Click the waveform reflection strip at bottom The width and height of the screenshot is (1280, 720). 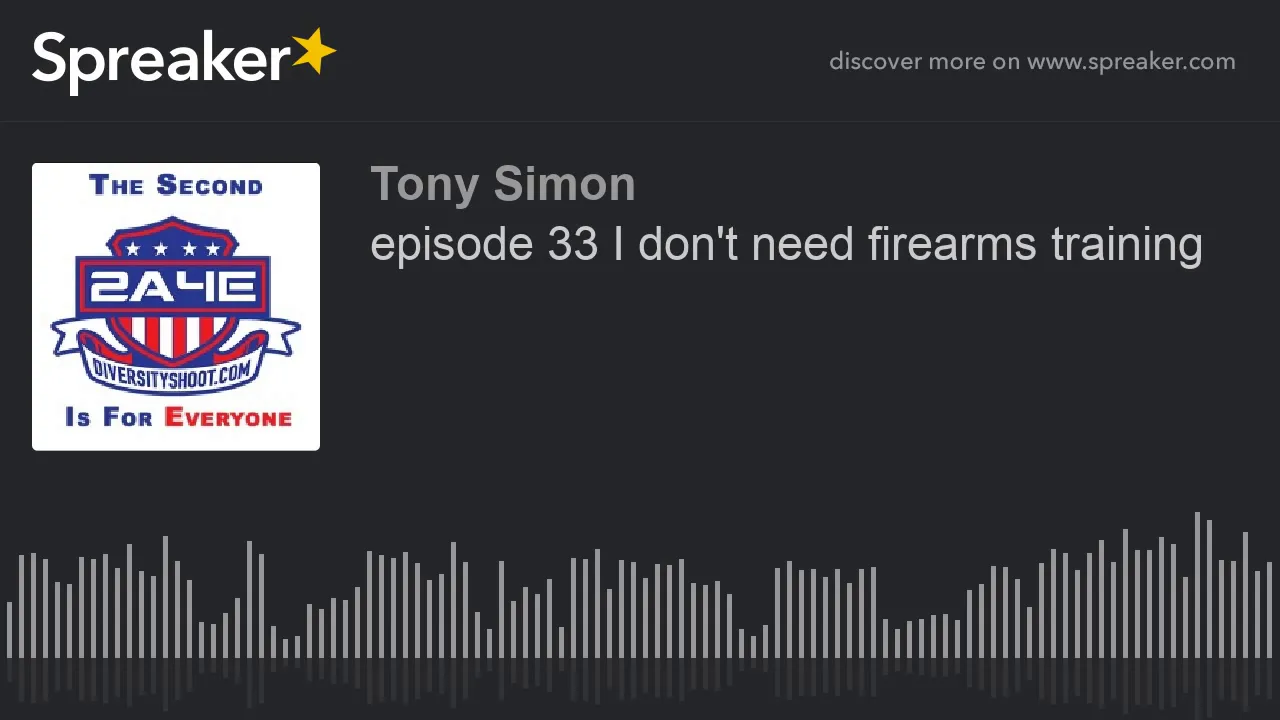[640, 680]
